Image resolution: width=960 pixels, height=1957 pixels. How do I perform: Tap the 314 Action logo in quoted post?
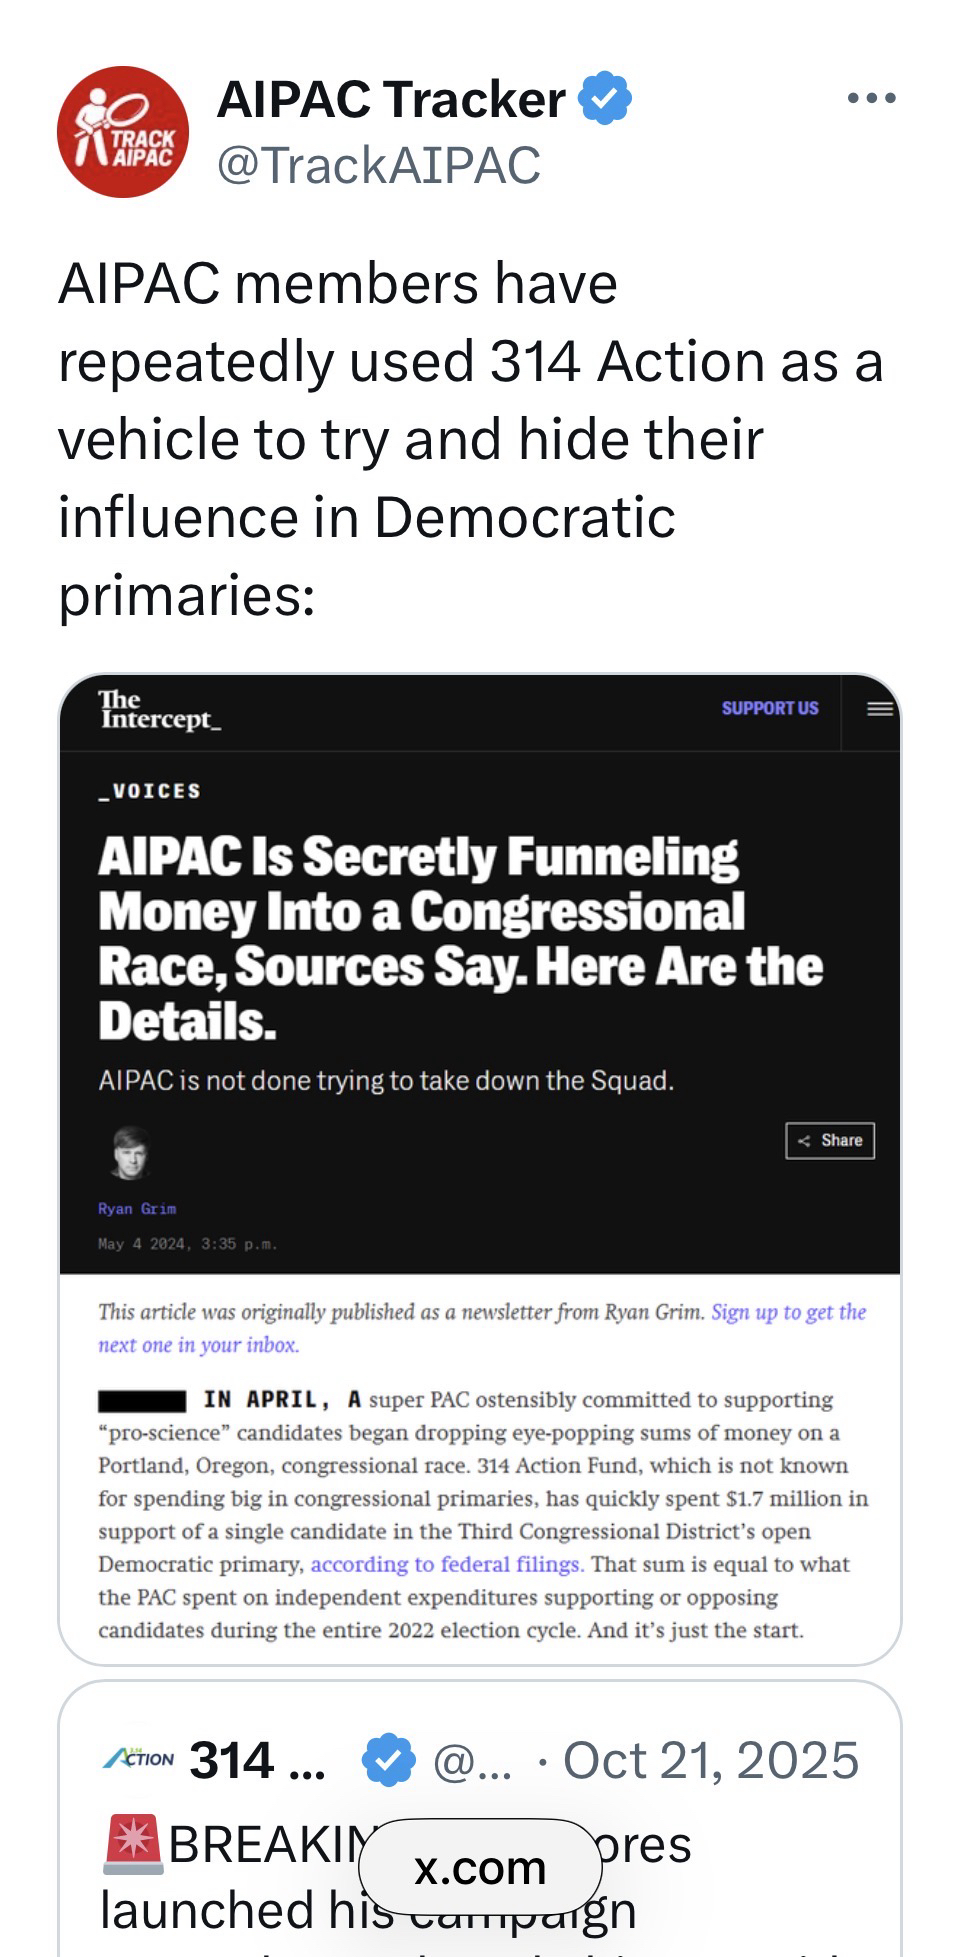[138, 1759]
